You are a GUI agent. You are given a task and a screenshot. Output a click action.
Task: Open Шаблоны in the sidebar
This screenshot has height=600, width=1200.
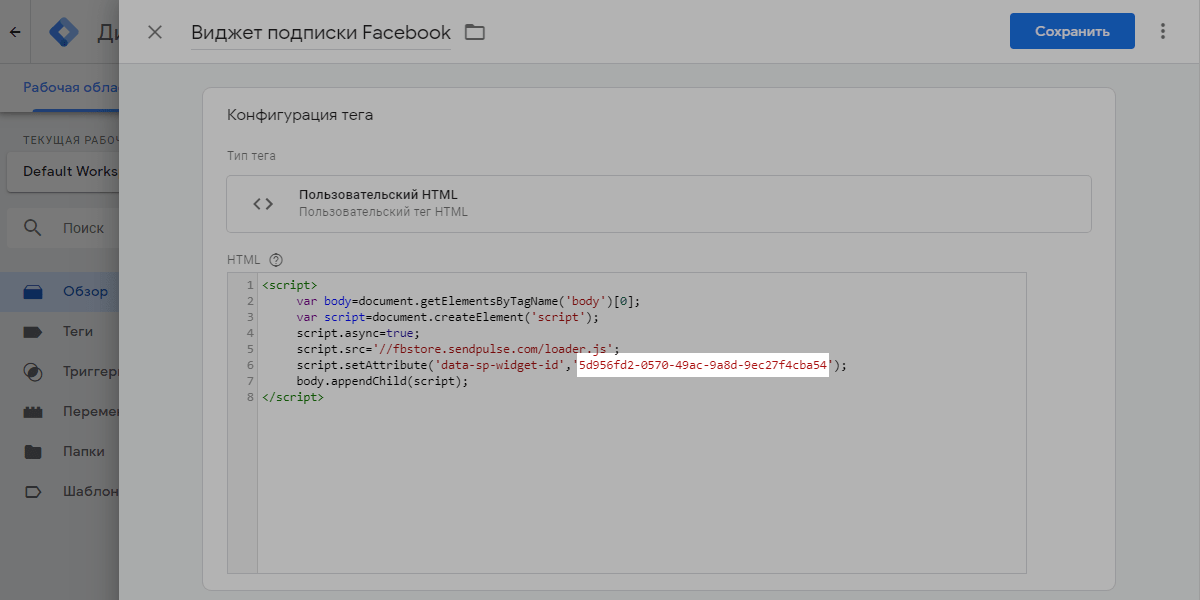tap(60, 491)
